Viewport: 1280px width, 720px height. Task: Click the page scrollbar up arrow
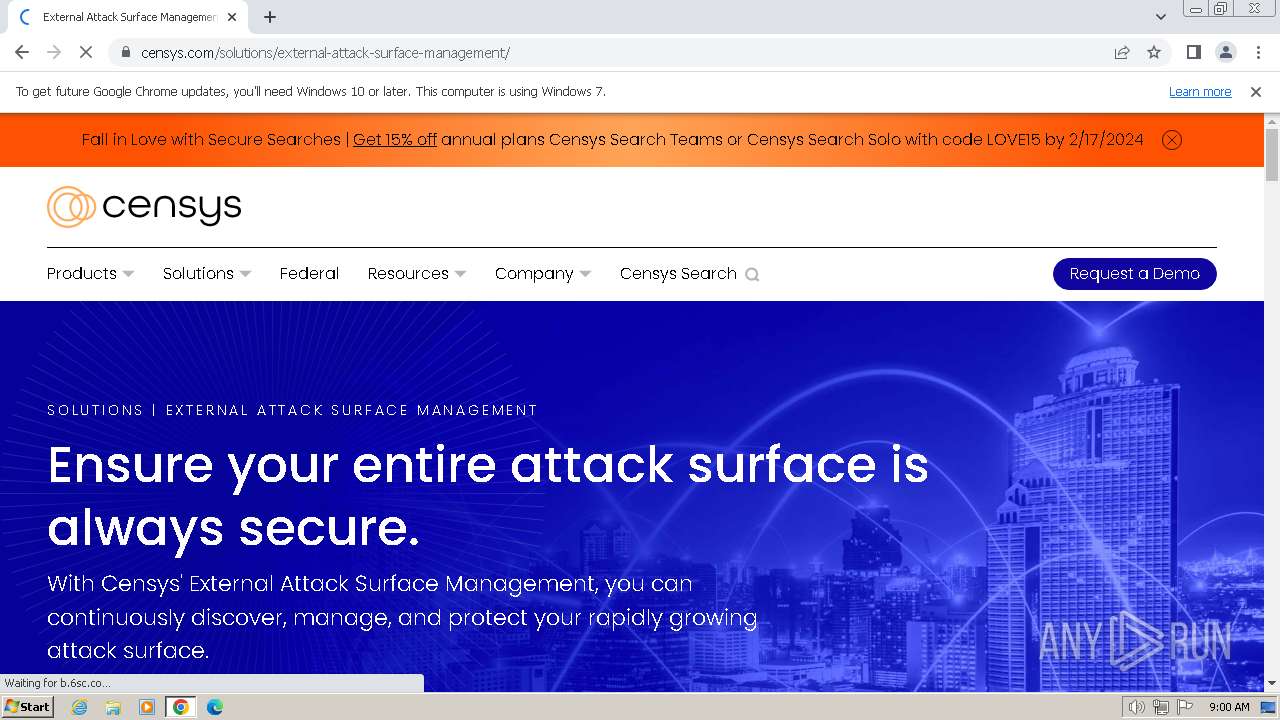click(1272, 121)
